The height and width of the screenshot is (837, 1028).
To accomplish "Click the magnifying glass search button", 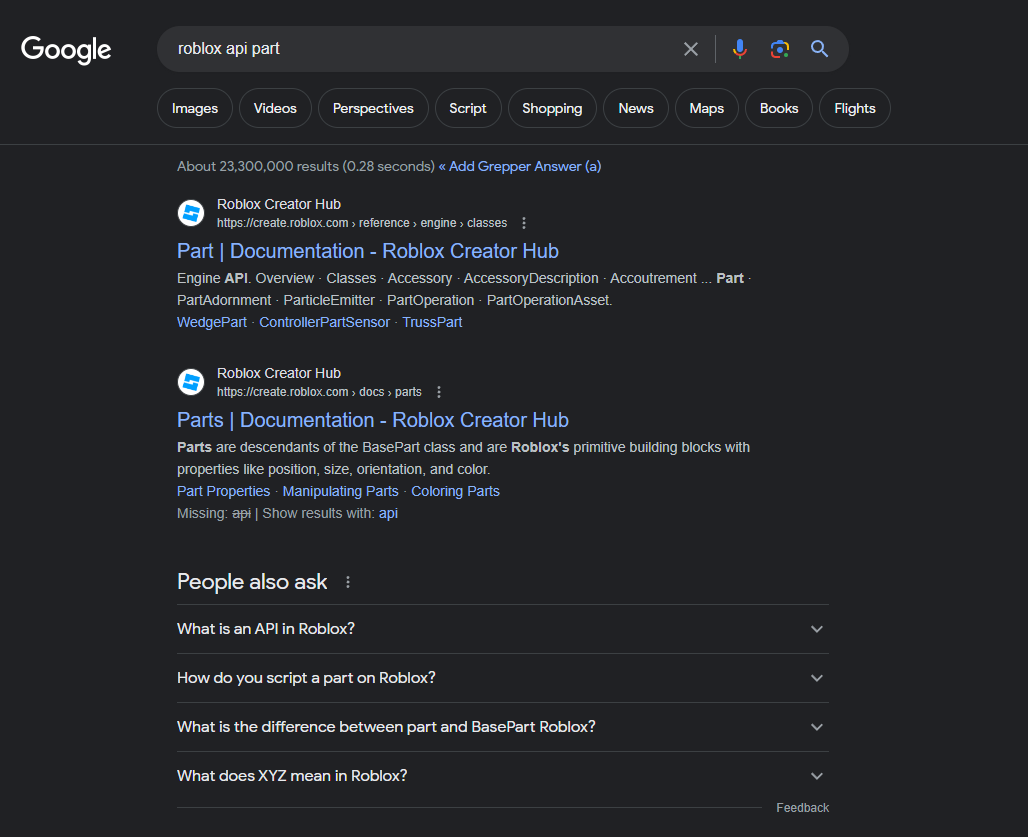I will pos(820,49).
